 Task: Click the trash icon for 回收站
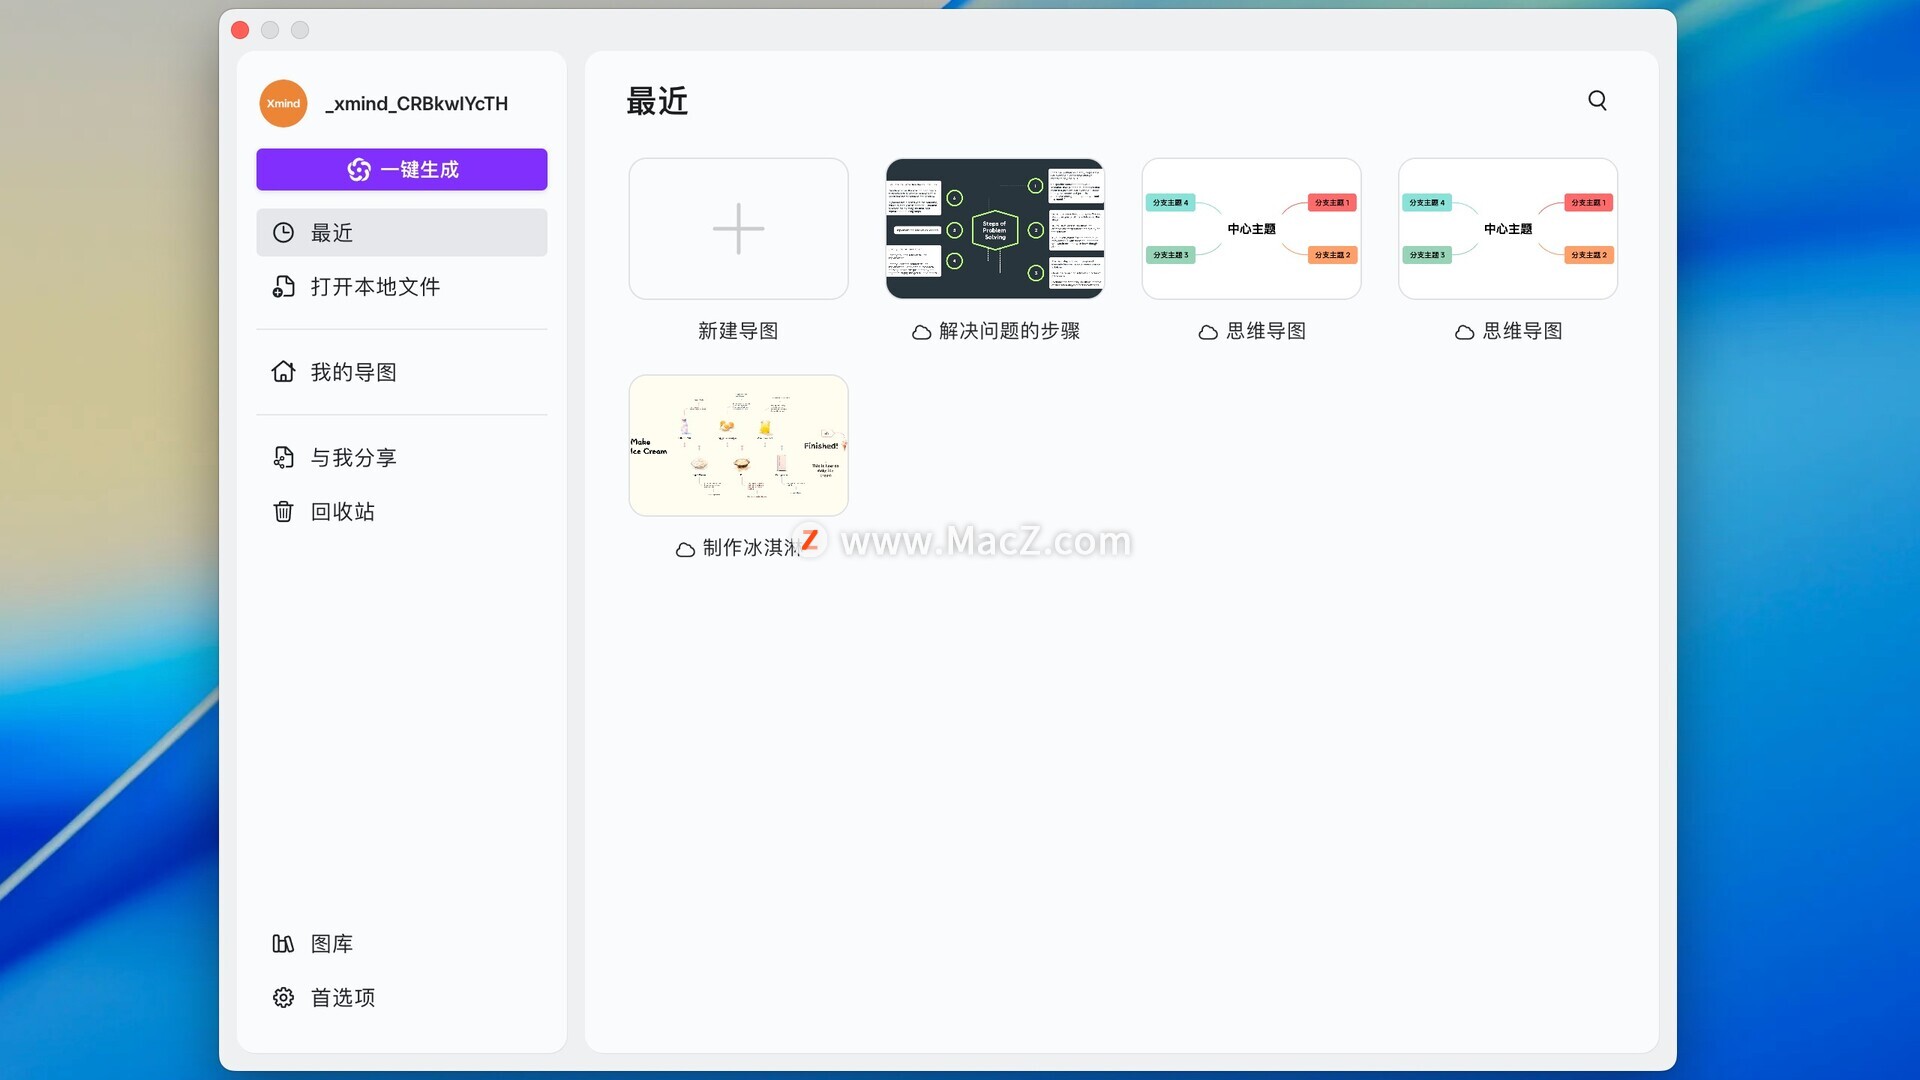(283, 512)
